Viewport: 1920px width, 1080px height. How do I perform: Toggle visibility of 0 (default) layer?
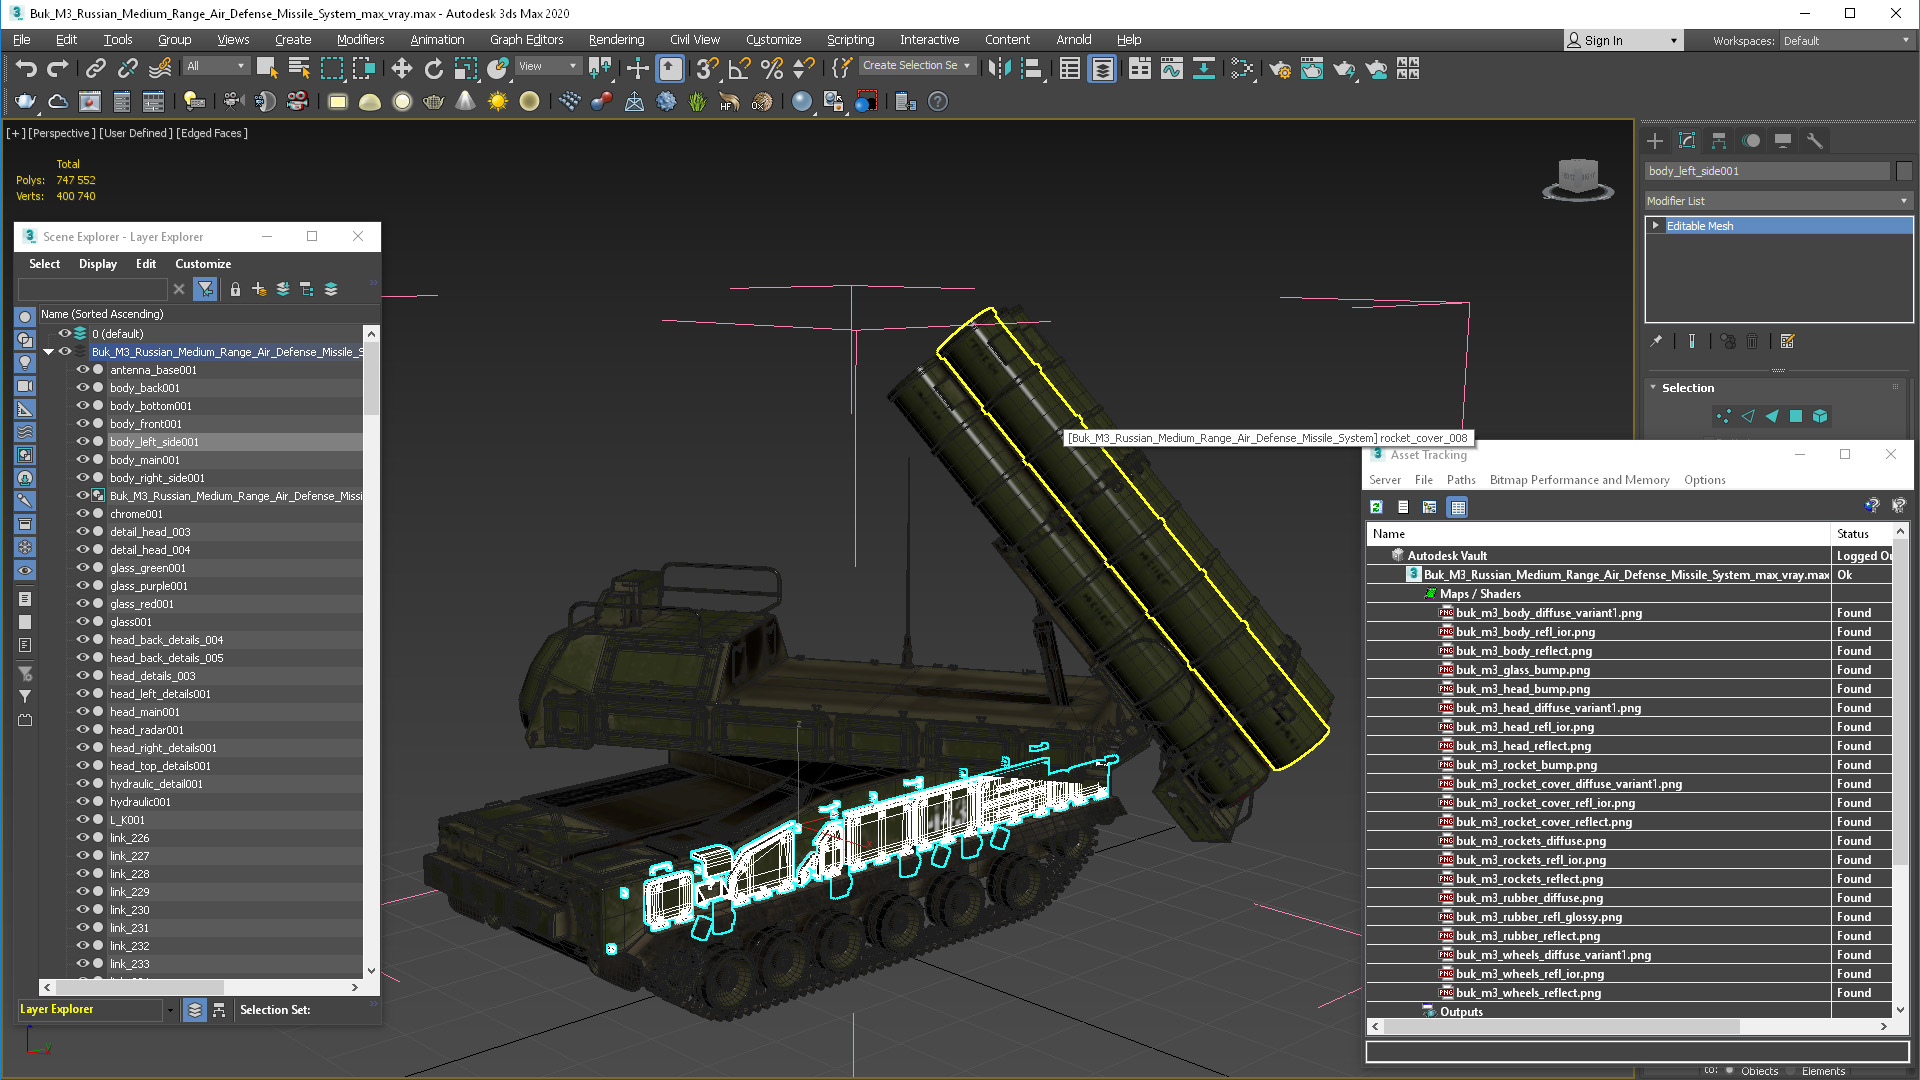[65, 333]
